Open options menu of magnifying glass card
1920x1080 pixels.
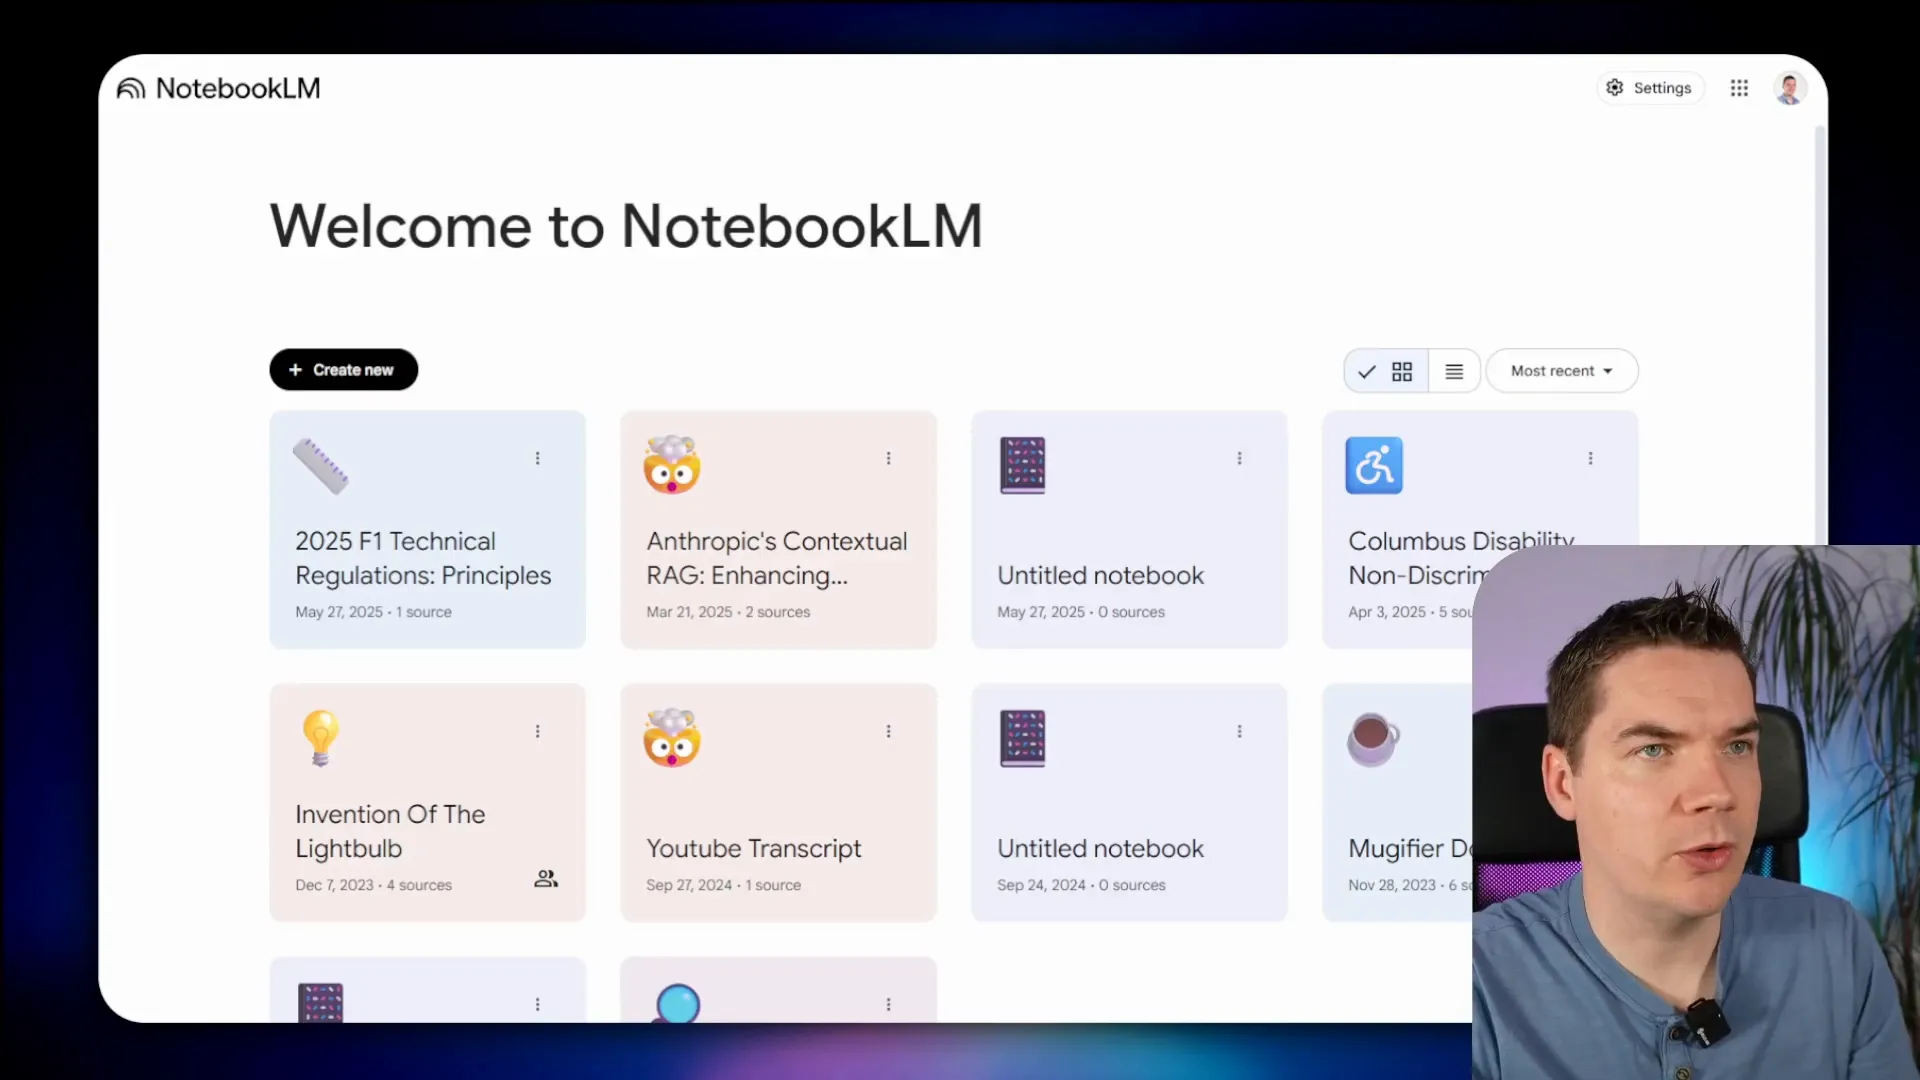888,1004
